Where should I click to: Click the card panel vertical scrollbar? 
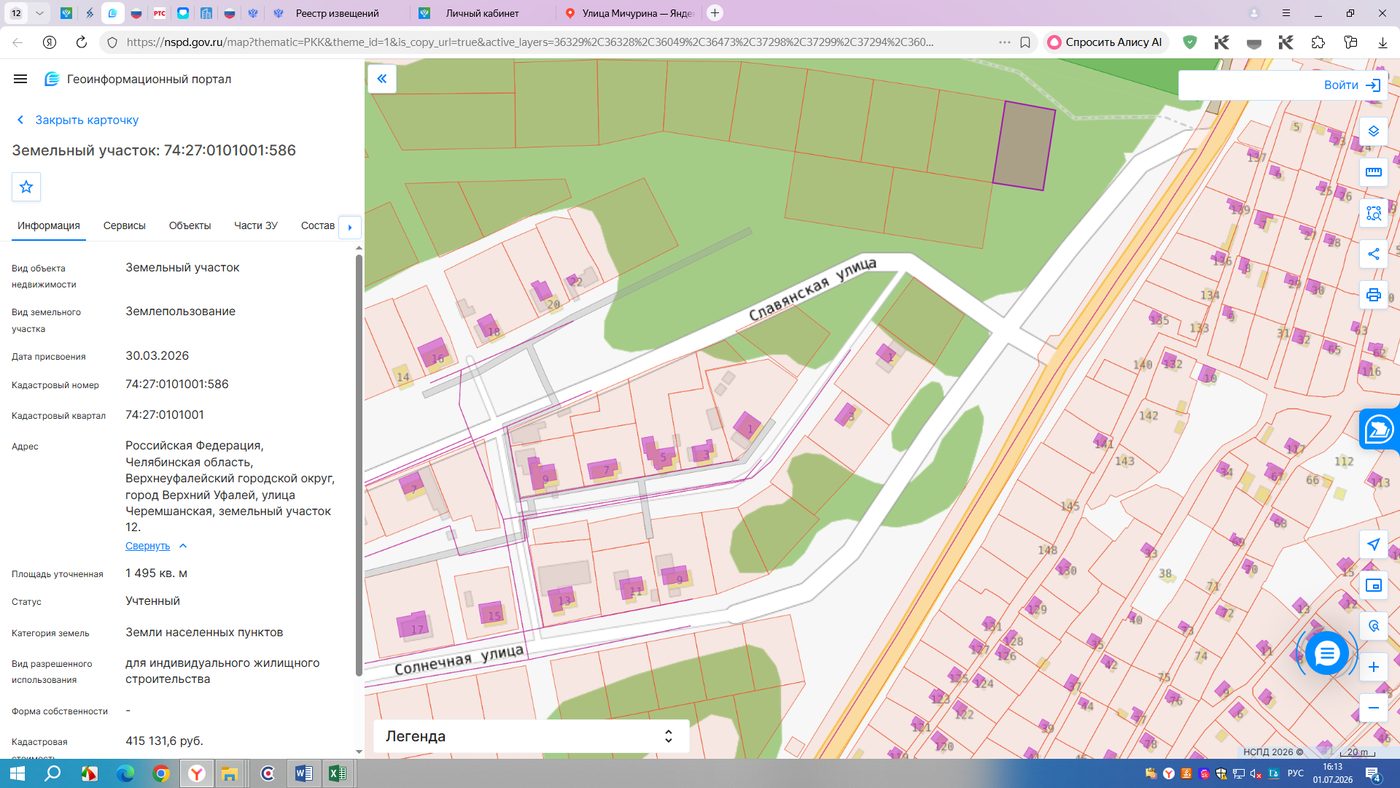click(359, 465)
